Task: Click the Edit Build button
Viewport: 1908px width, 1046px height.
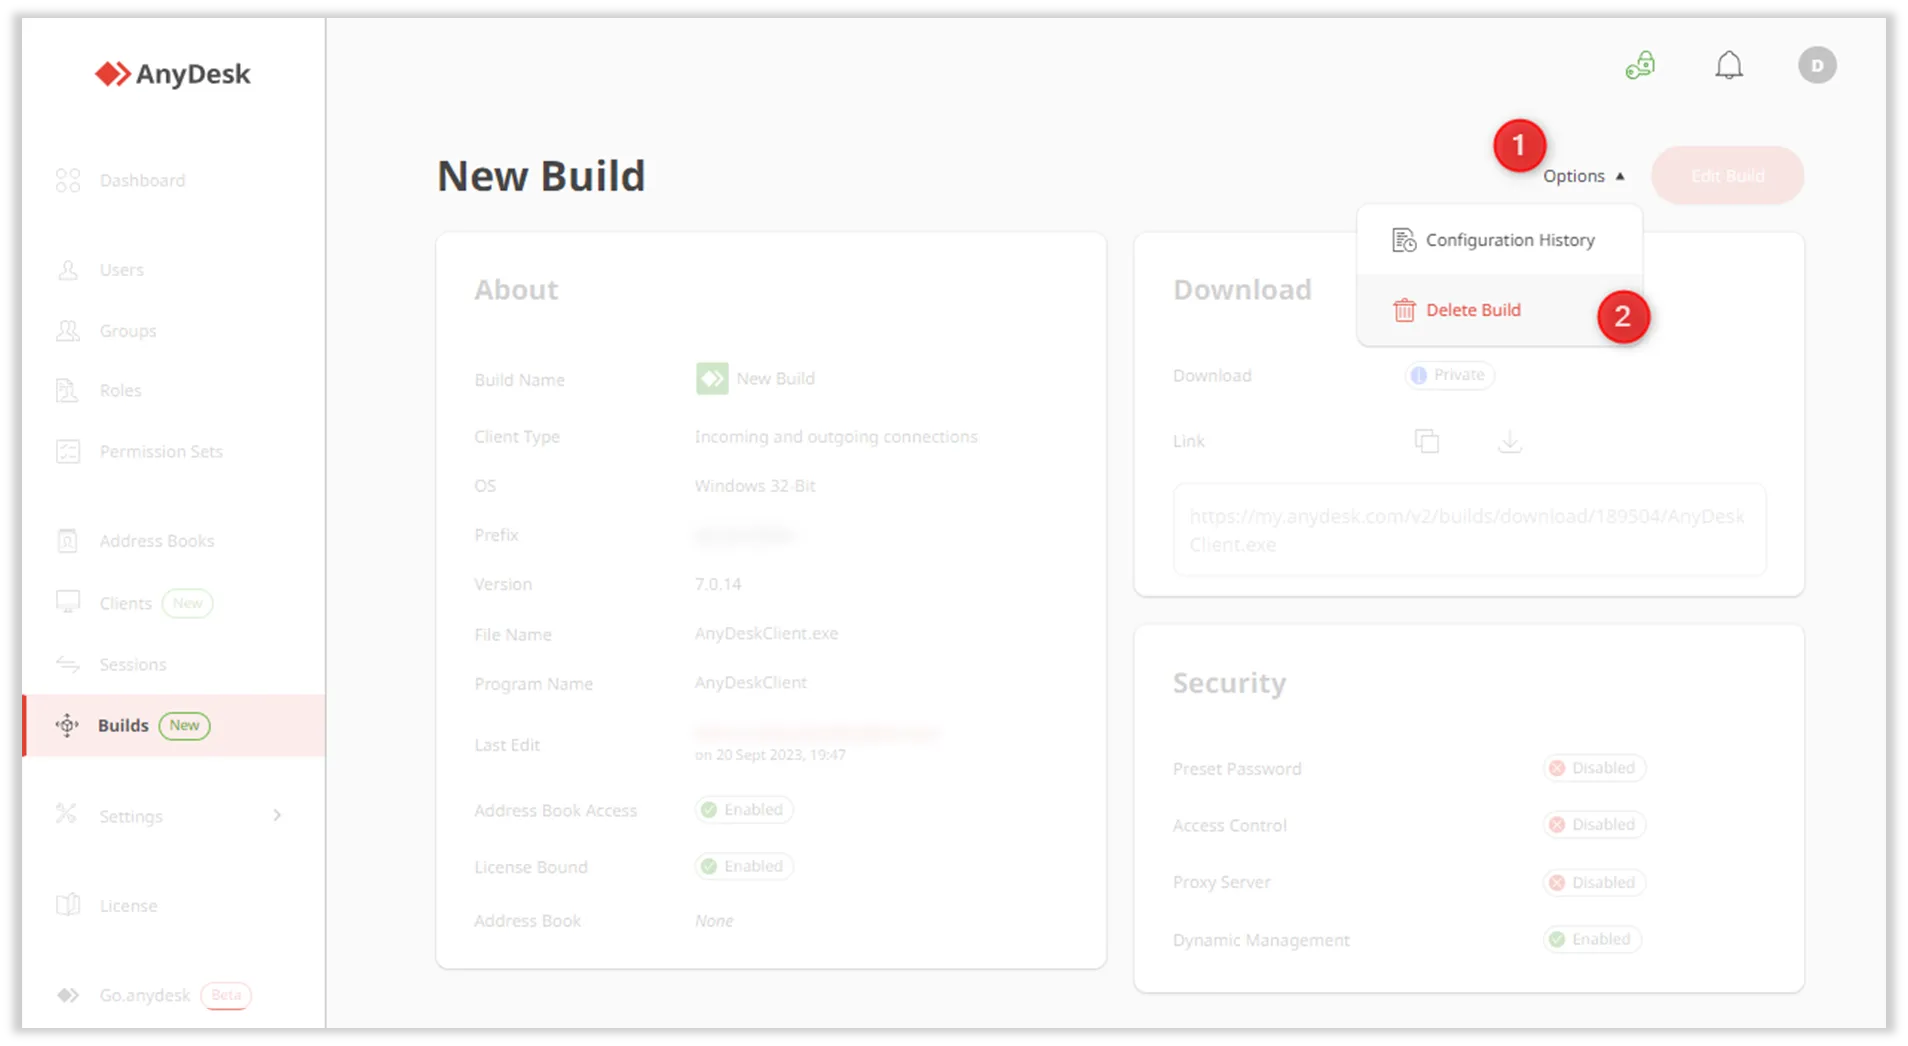Action: click(x=1727, y=176)
